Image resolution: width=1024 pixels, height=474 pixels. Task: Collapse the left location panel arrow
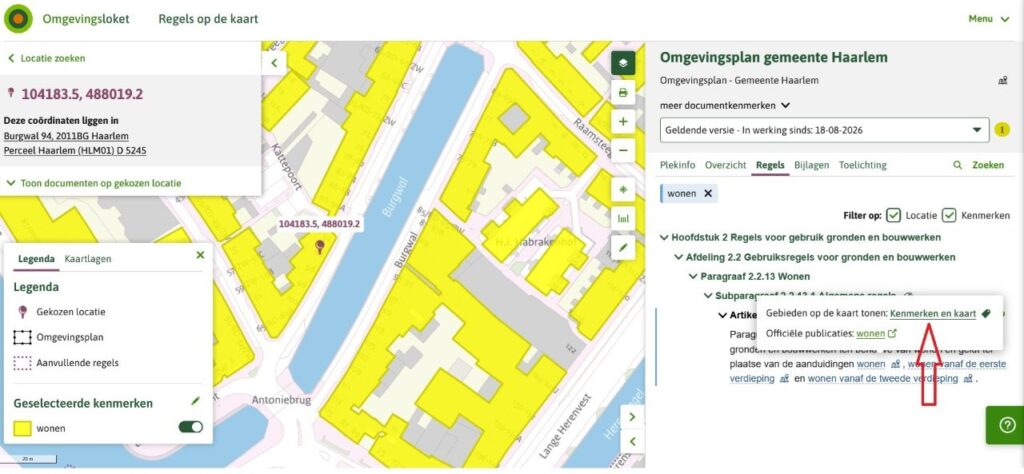click(274, 63)
